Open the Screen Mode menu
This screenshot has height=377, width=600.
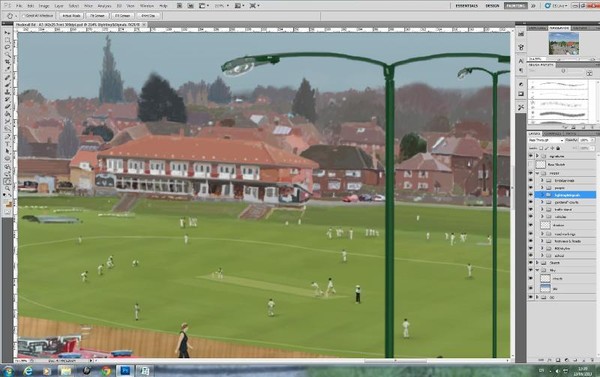254,6
